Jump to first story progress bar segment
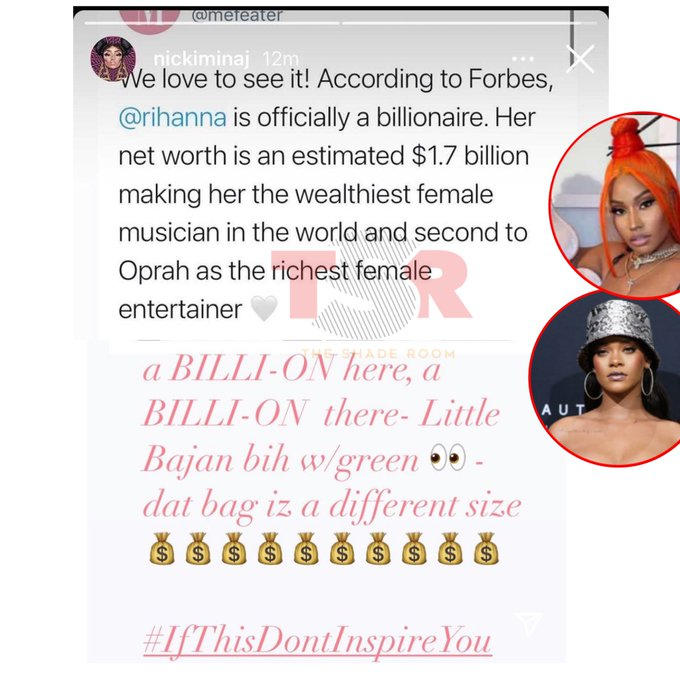This screenshot has height=680, width=680. pos(212,23)
